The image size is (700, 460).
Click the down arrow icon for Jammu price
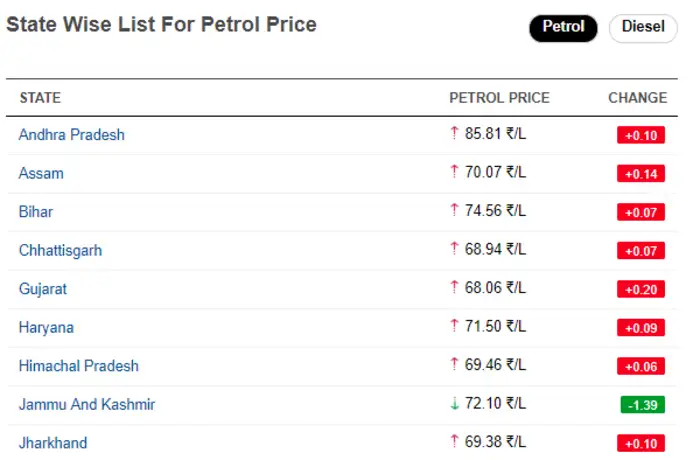pos(454,404)
